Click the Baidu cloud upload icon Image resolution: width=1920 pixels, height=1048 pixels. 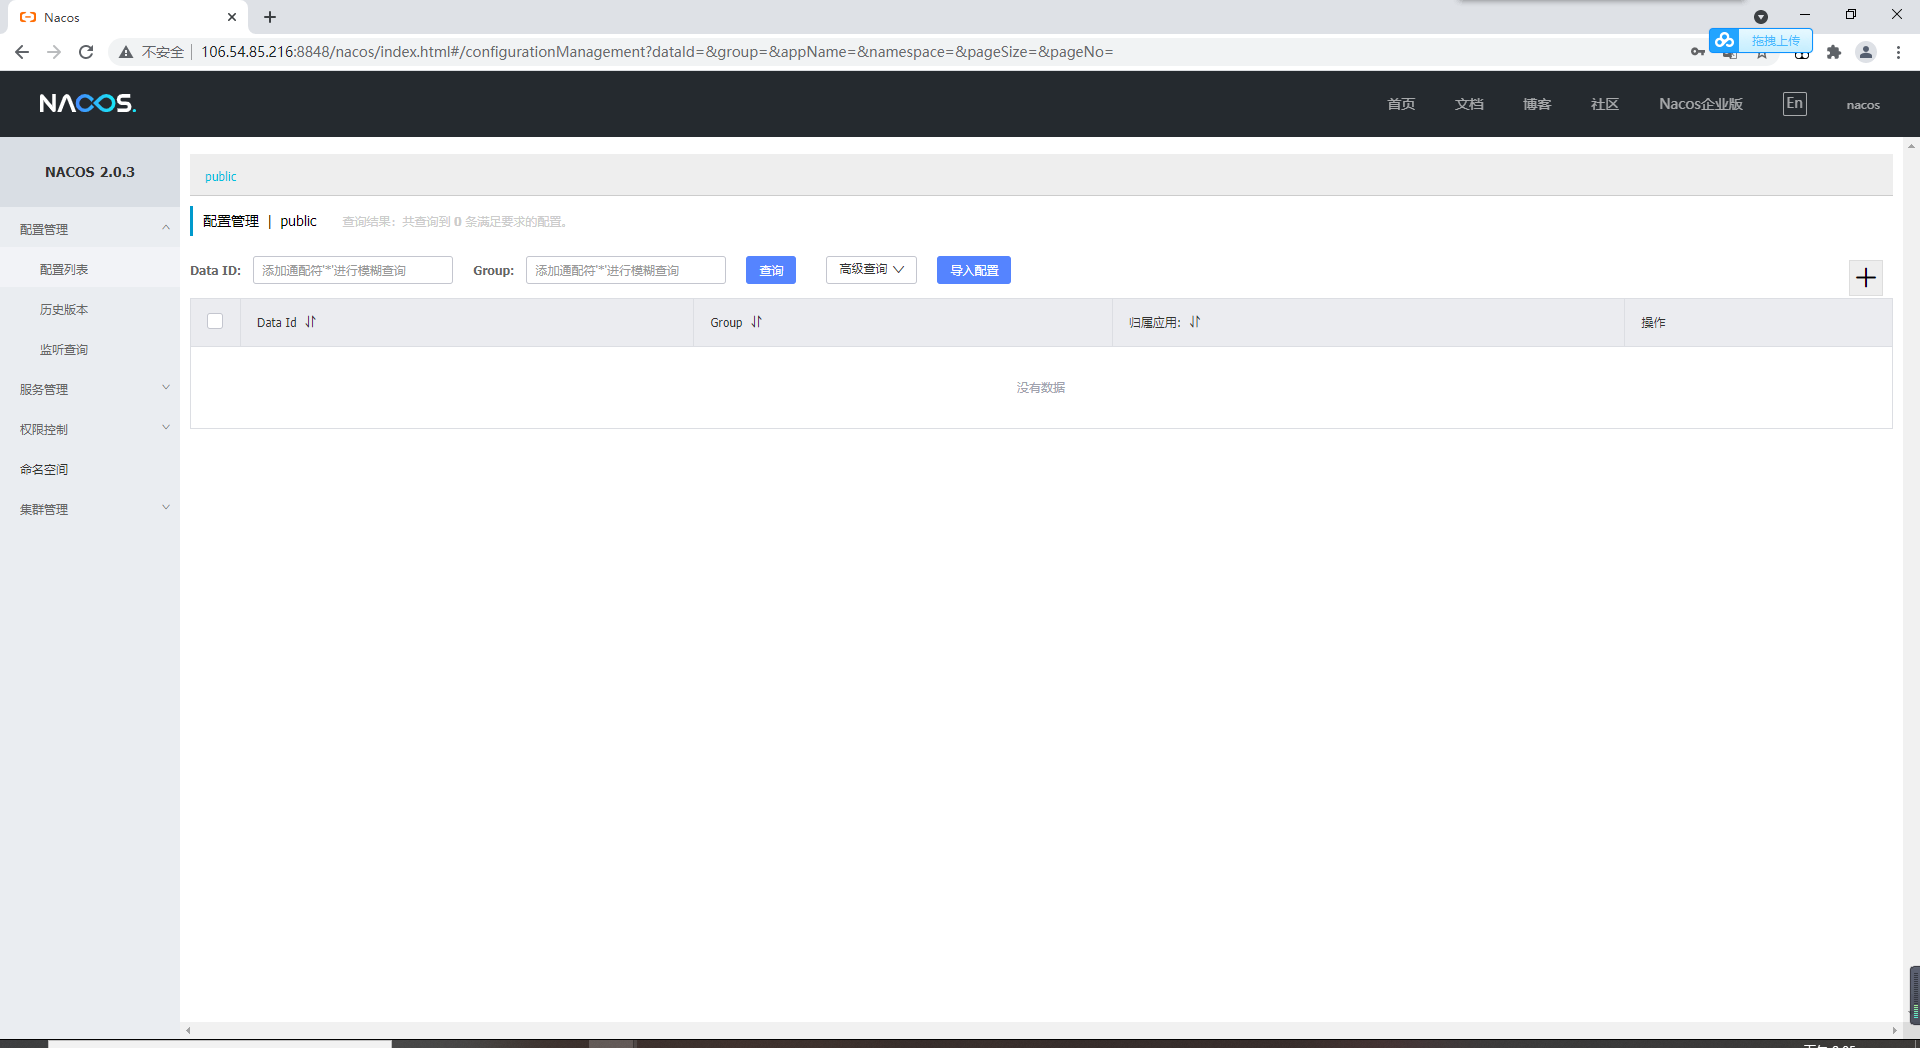(x=1724, y=40)
